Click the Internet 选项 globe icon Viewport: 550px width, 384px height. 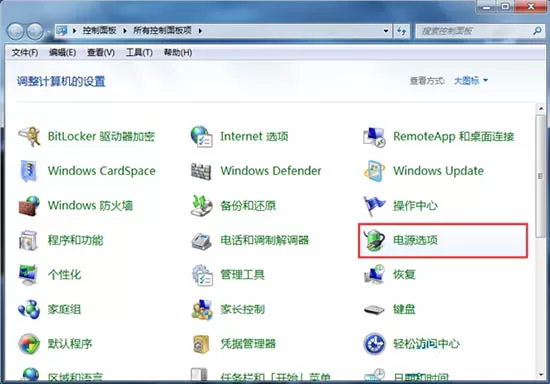click(x=202, y=136)
